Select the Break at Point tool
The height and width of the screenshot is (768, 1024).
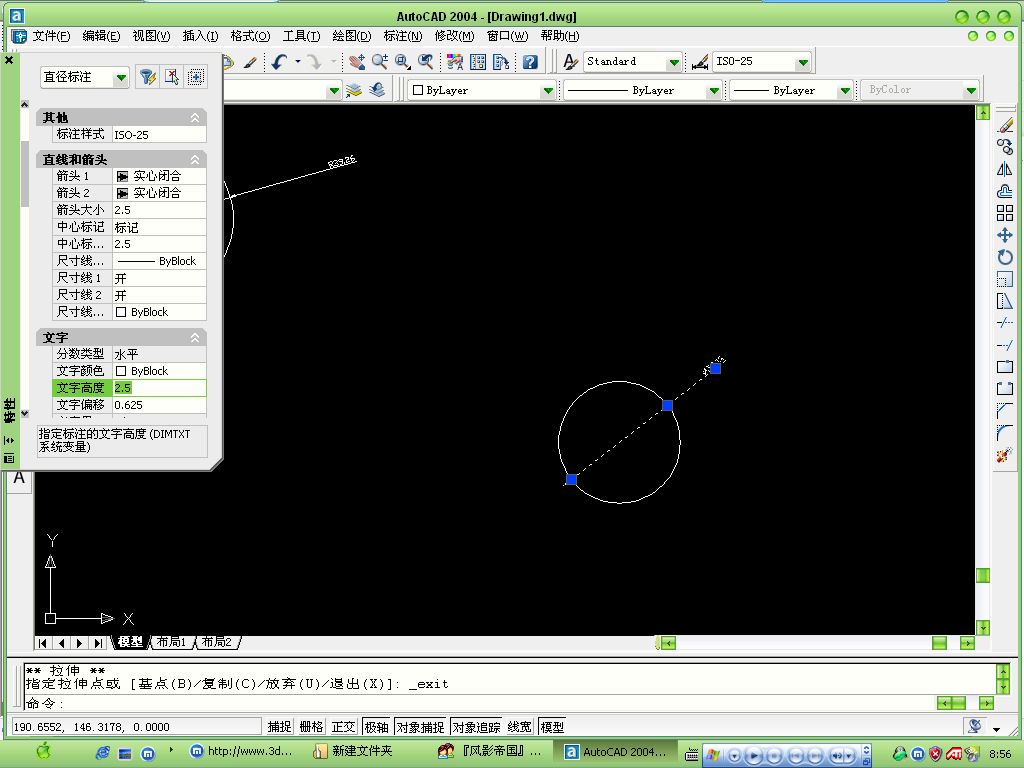tap(1005, 367)
